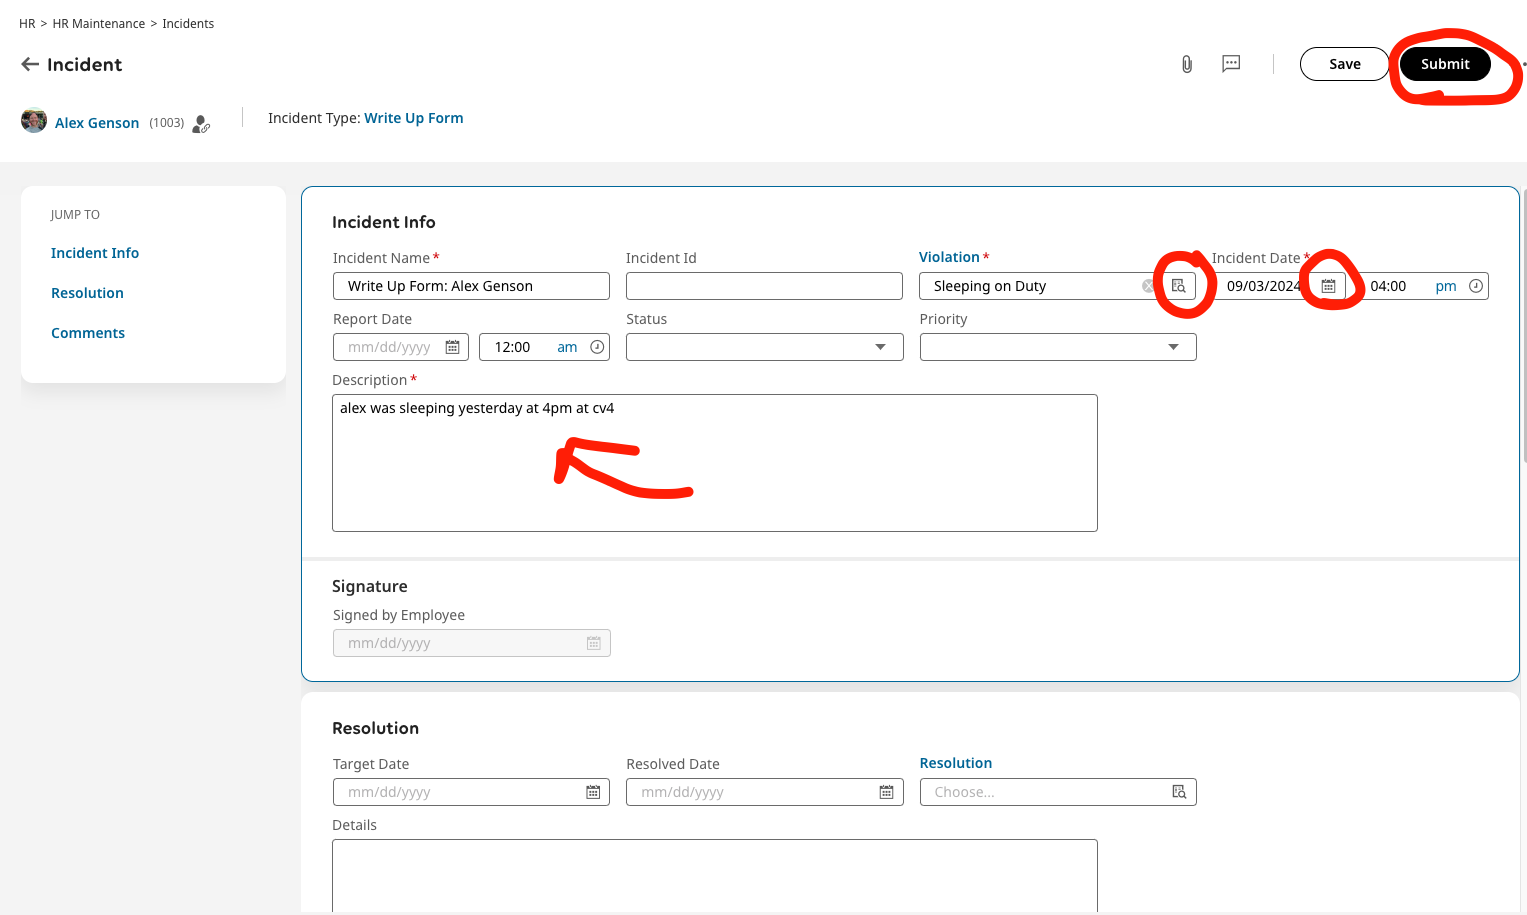Open the Incident Date calendar picker
The height and width of the screenshot is (915, 1527).
1328,286
